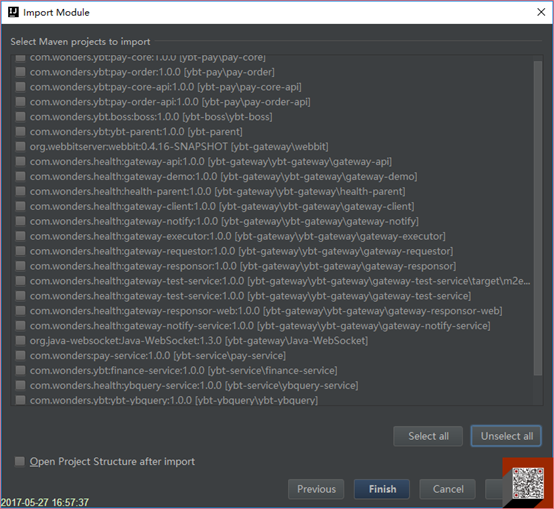This screenshot has height=509, width=554.
Task: Click the Unselect all button
Action: 506,436
